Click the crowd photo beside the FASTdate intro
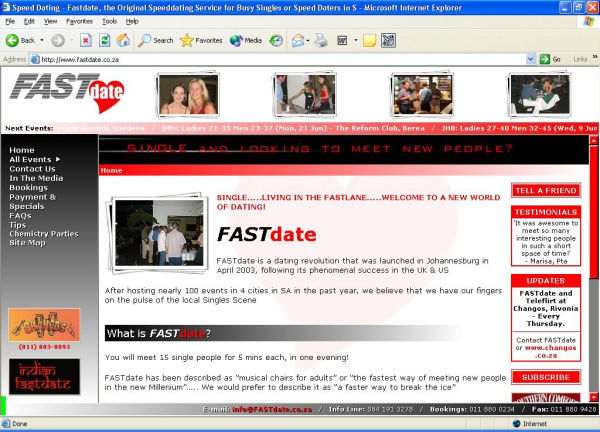The image size is (600, 432). coord(159,233)
